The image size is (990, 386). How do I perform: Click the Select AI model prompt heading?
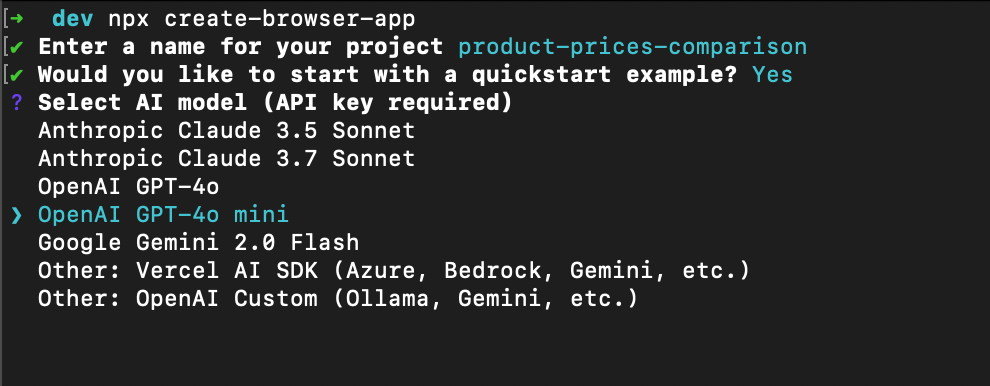pos(275,103)
